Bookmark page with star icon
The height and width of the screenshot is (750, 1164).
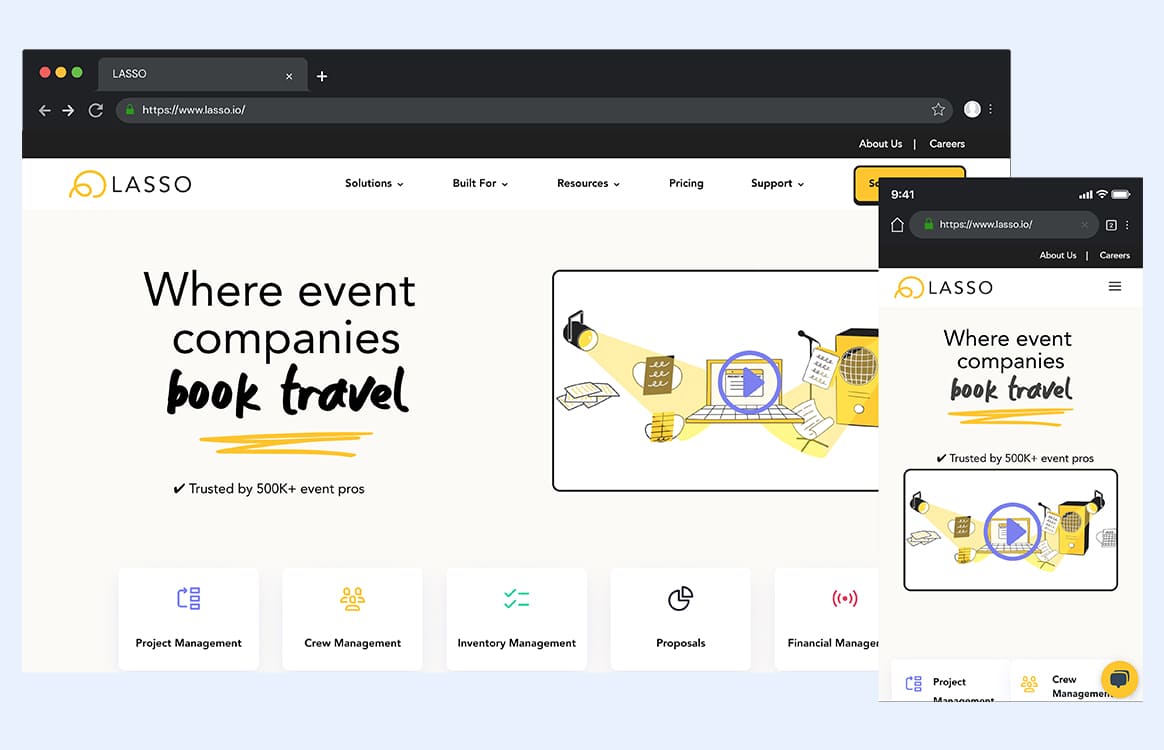point(938,110)
